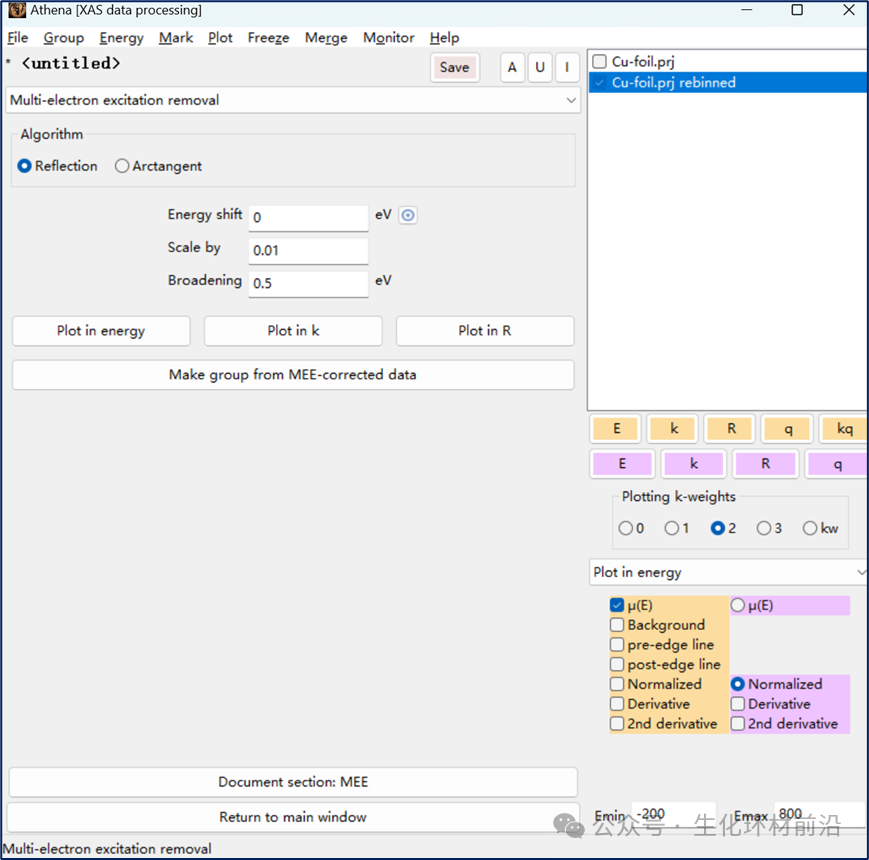The height and width of the screenshot is (860, 869).
Task: Click the Plot in energy button
Action: click(x=101, y=331)
